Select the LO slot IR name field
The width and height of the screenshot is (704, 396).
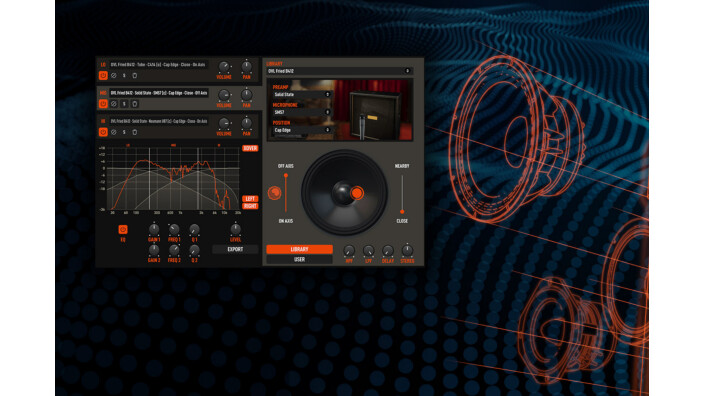(x=158, y=65)
